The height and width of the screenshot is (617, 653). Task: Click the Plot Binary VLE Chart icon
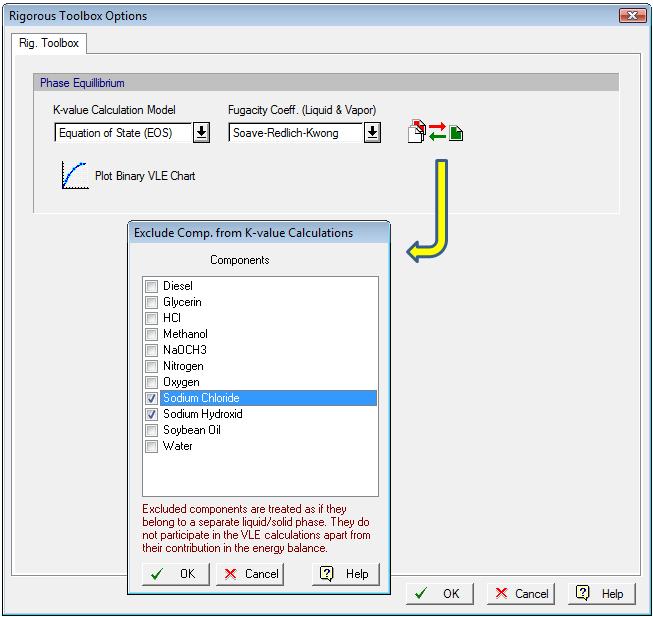pos(75,175)
